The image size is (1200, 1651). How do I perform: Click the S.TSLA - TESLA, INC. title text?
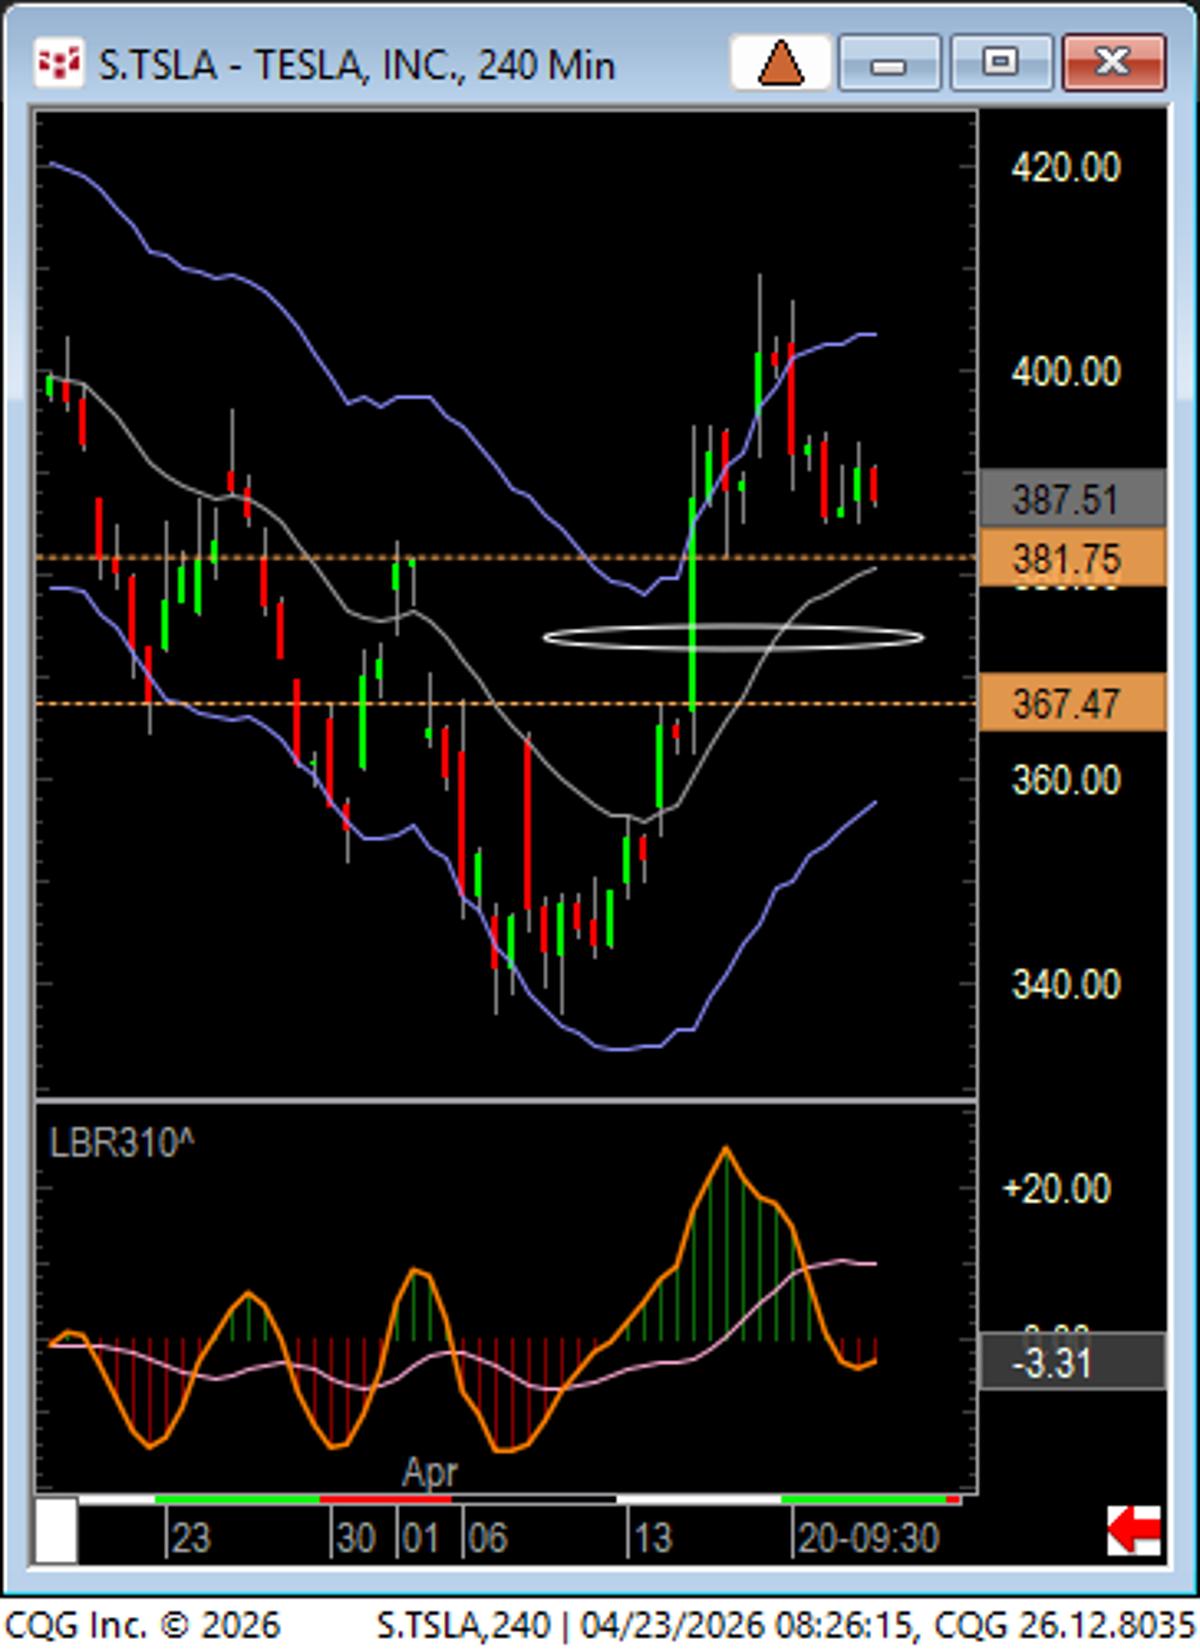point(356,66)
